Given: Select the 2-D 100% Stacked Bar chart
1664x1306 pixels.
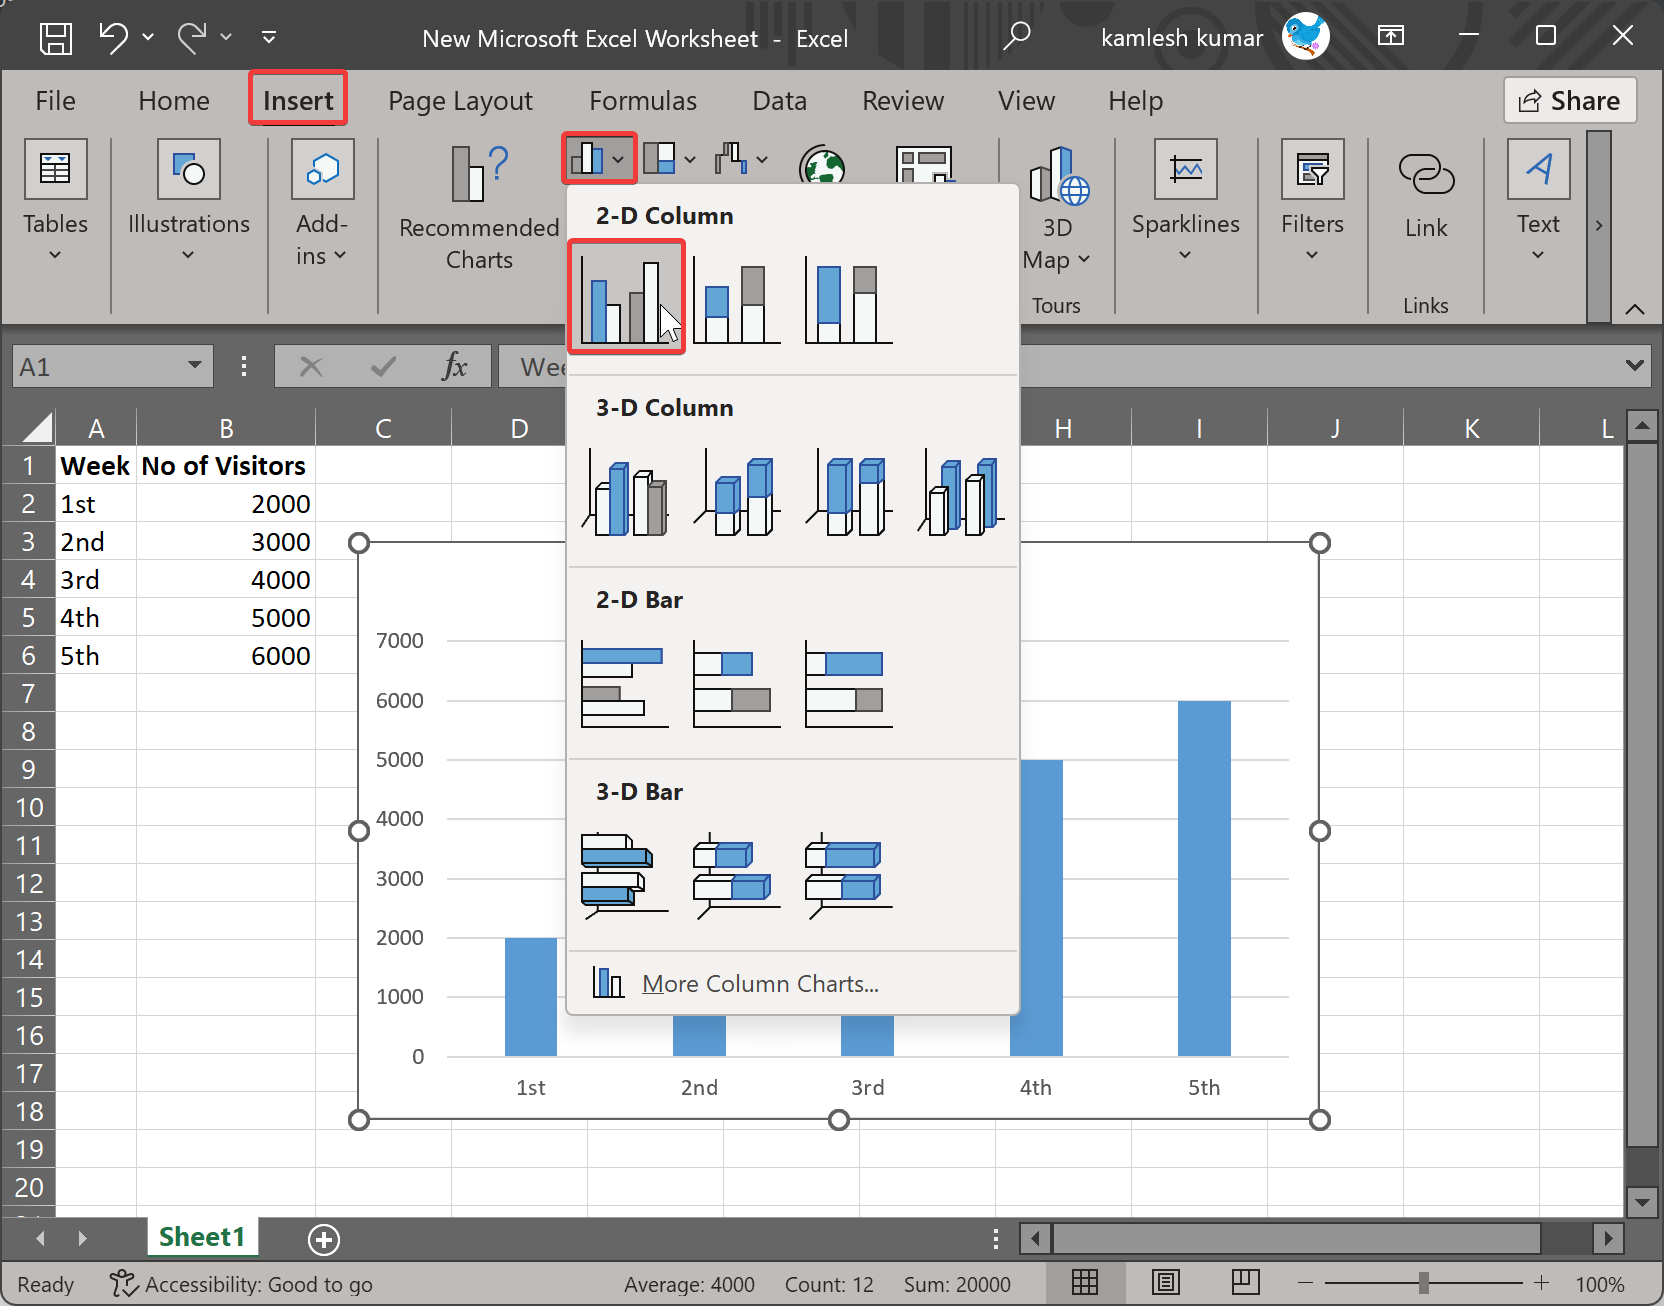Looking at the screenshot, I should pyautogui.click(x=849, y=685).
